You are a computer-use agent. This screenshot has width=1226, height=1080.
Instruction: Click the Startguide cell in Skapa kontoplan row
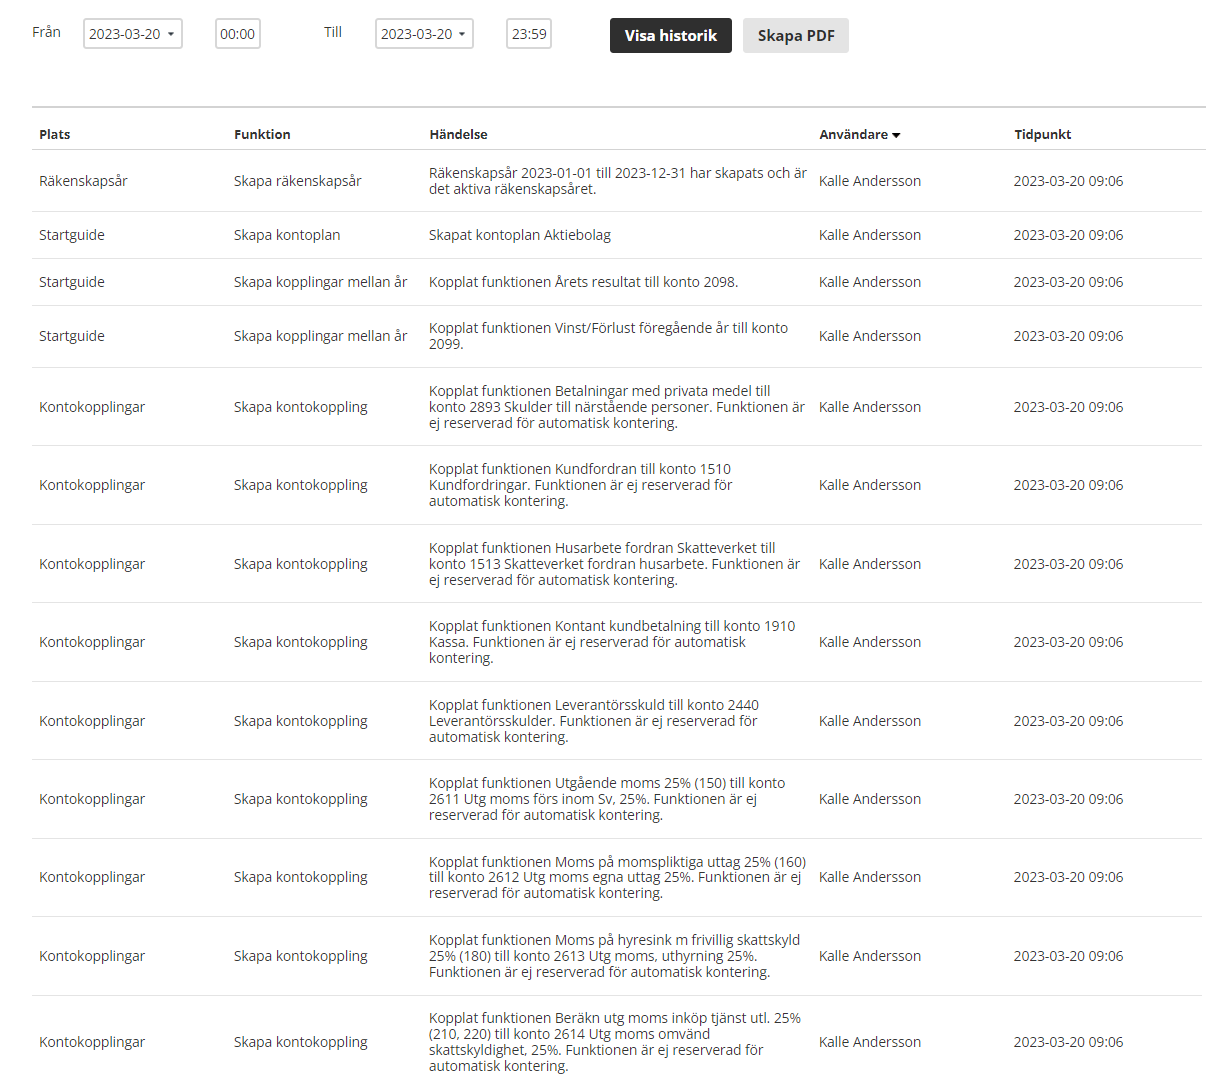tap(72, 235)
